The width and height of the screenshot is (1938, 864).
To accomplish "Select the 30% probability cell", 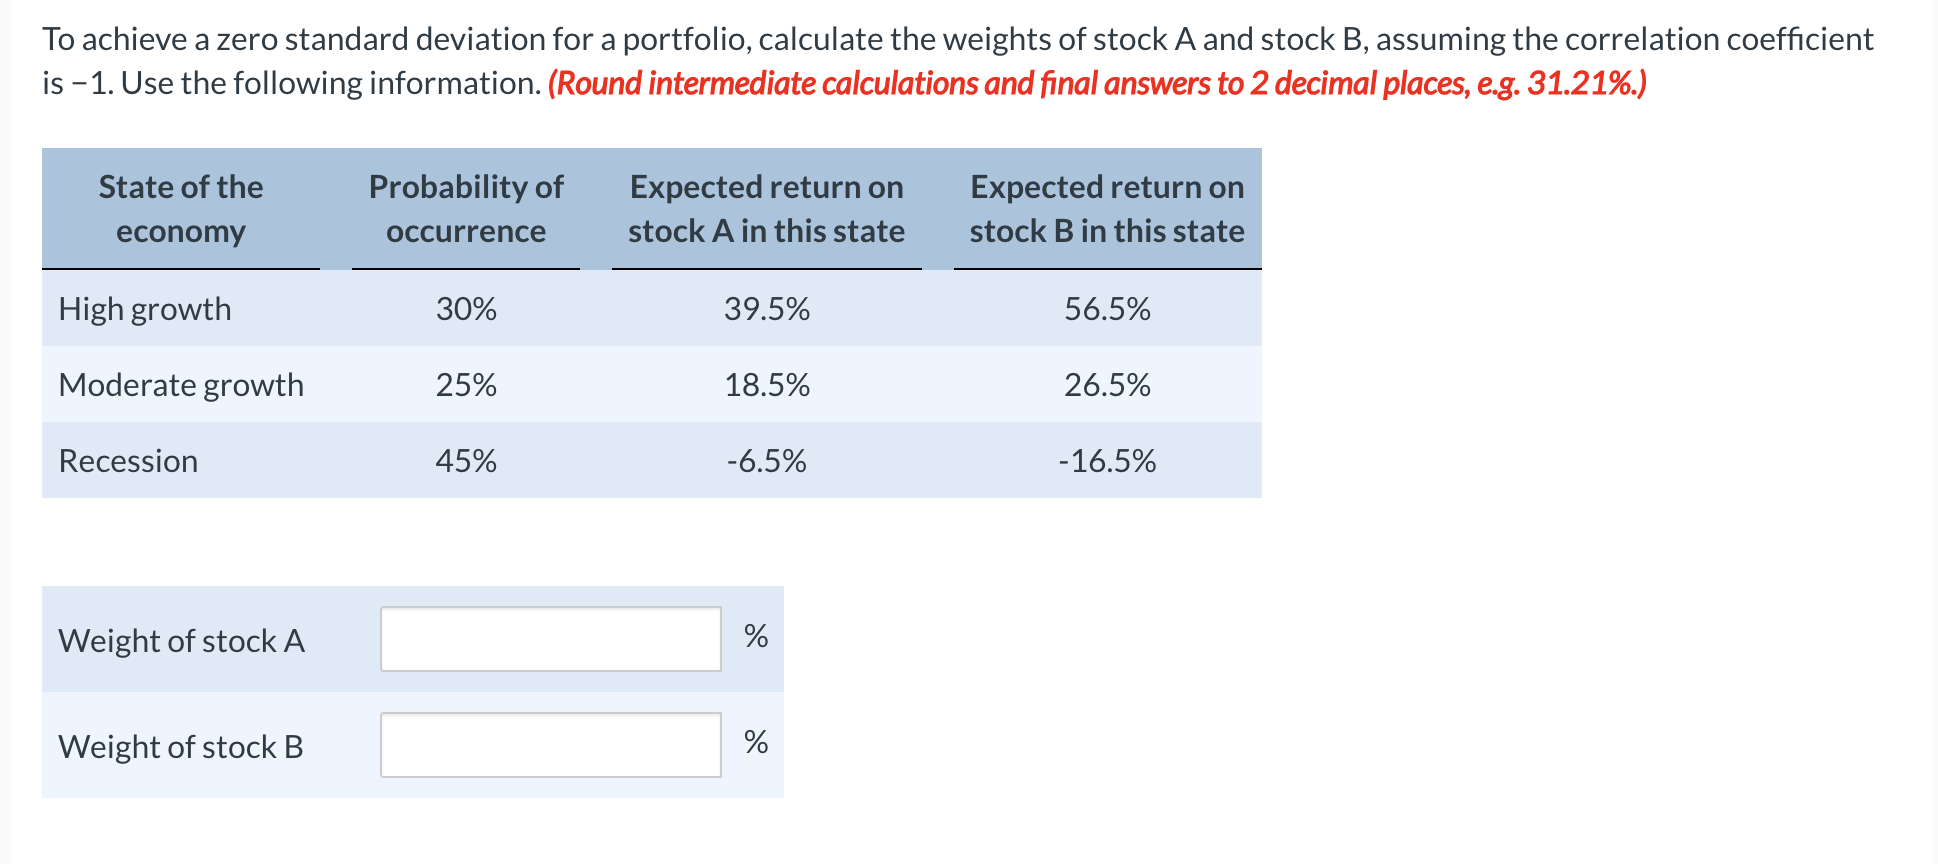I will (x=465, y=309).
